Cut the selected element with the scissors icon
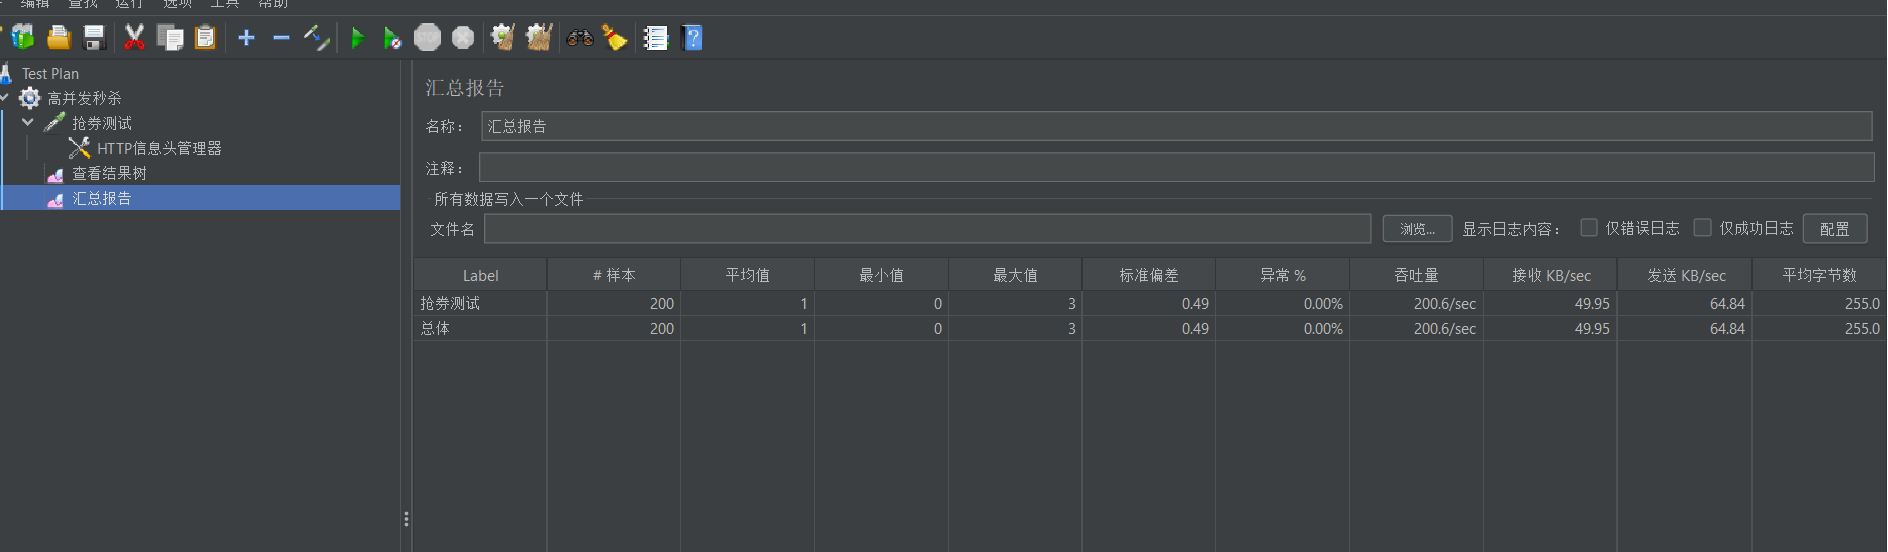The width and height of the screenshot is (1888, 552). click(x=134, y=38)
